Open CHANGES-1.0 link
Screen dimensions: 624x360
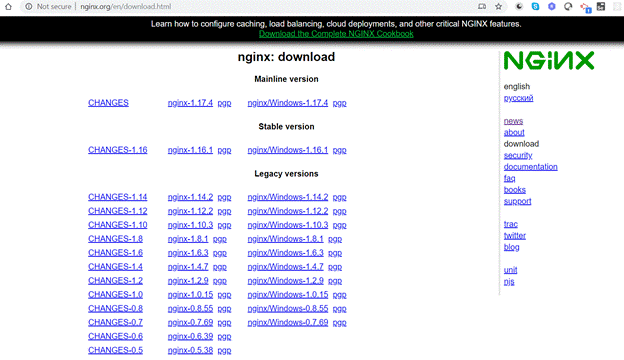(115, 294)
